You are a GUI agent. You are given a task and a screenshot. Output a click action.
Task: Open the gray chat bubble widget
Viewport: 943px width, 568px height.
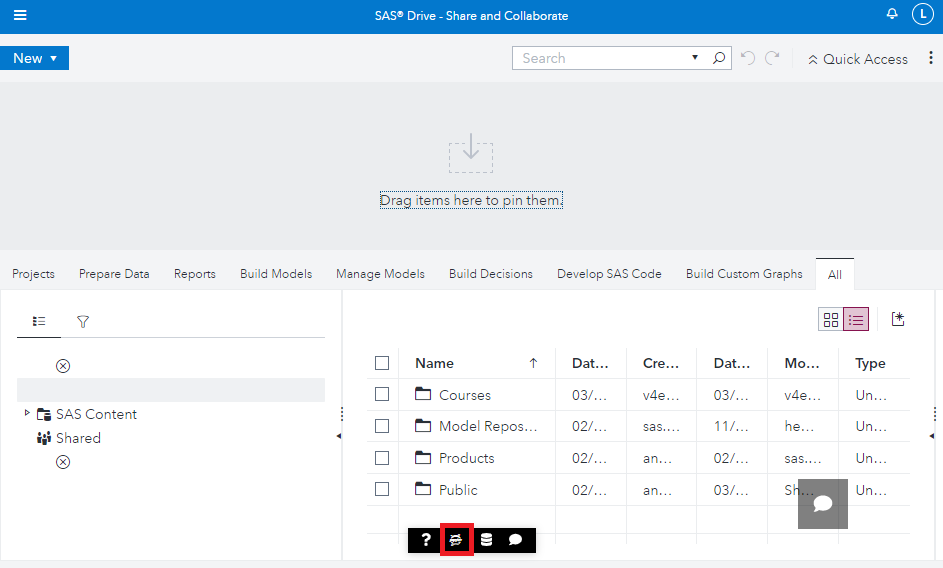(x=822, y=504)
